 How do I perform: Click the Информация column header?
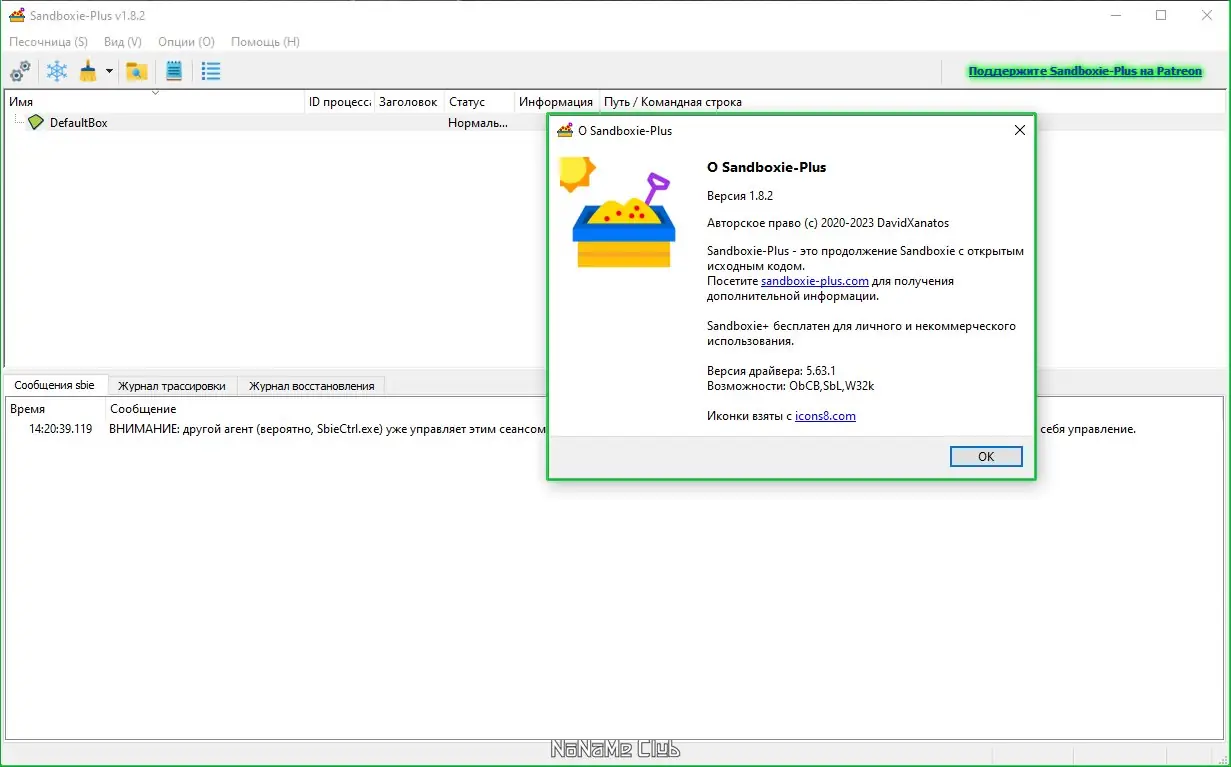click(x=556, y=102)
